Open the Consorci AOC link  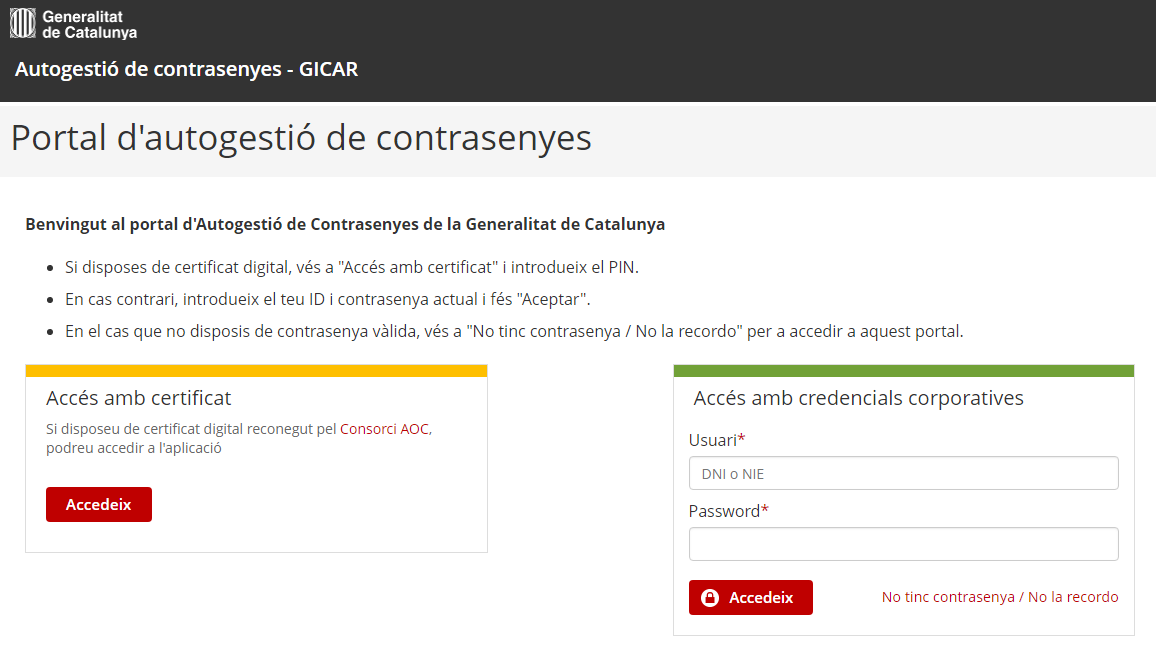[x=384, y=429]
